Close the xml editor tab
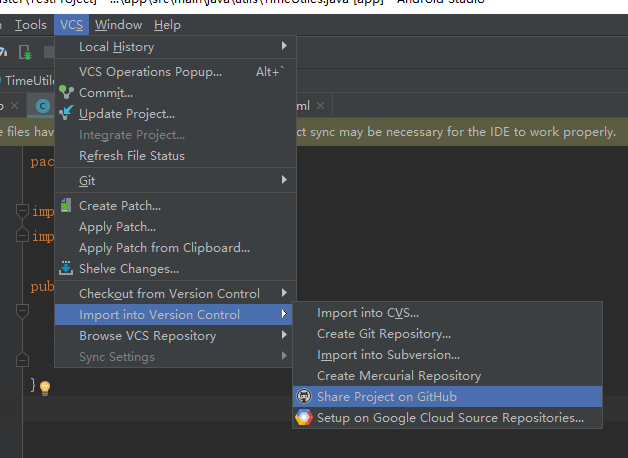The image size is (628, 458). (x=320, y=105)
